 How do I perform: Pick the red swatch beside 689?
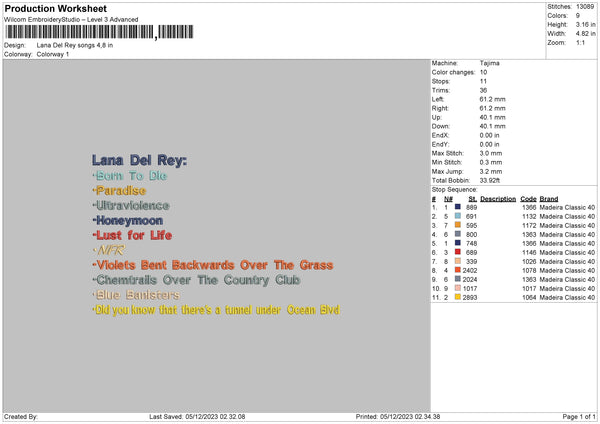point(458,252)
